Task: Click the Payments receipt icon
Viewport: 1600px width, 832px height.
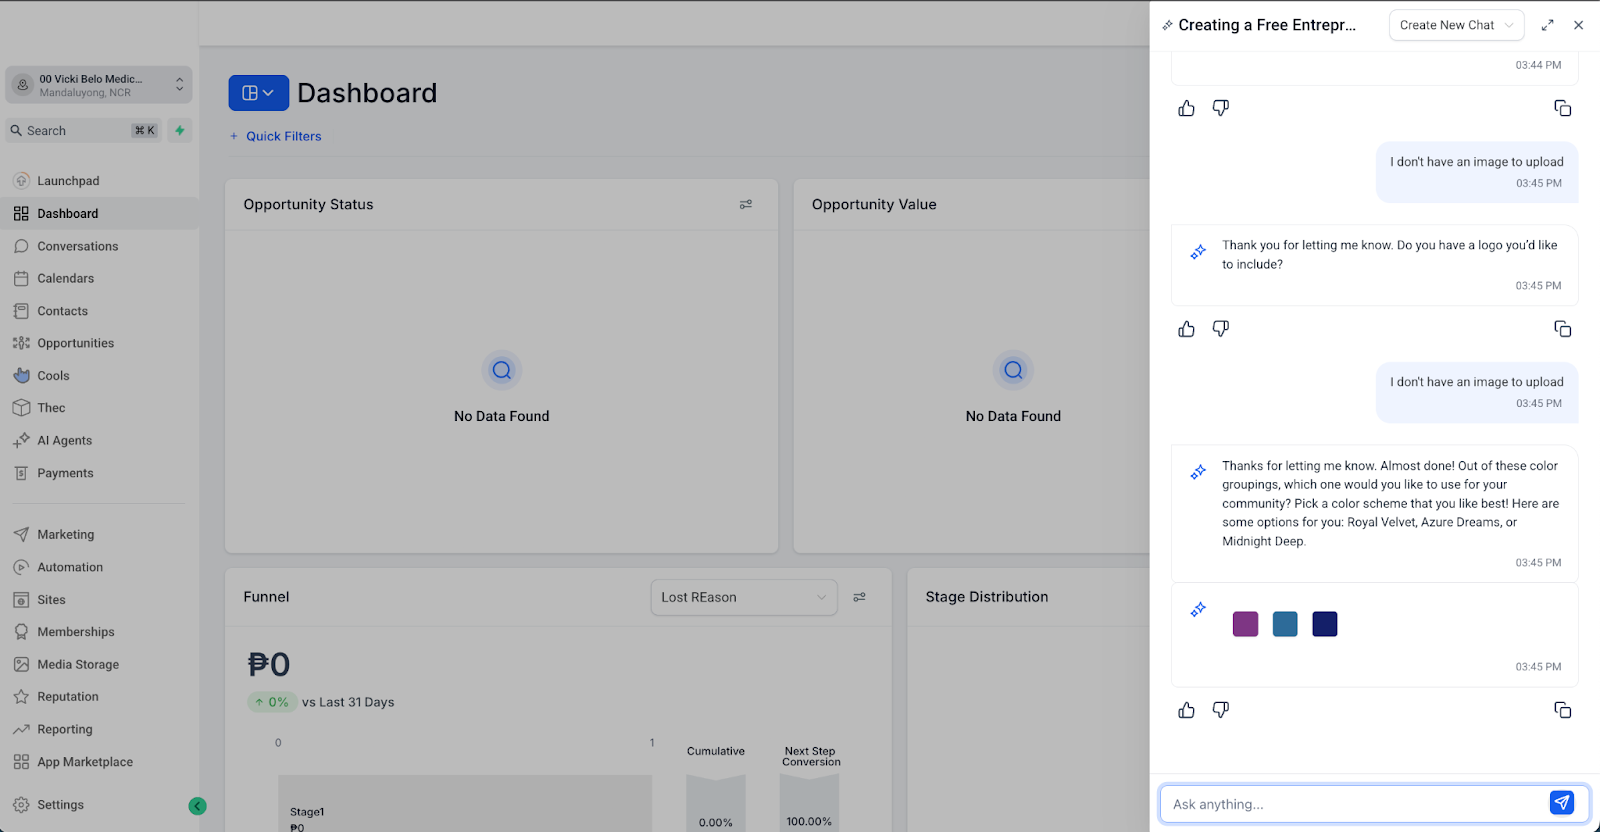Action: [21, 473]
